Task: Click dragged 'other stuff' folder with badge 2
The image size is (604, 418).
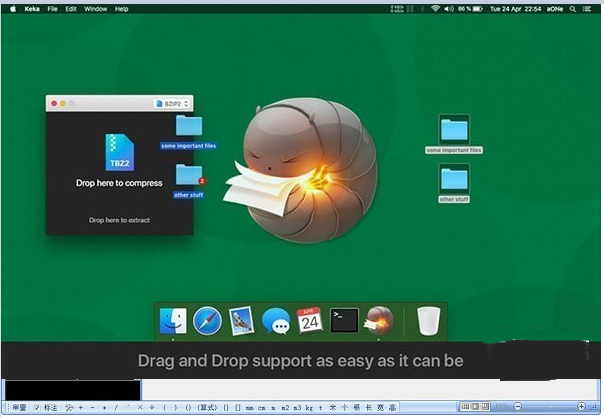Action: [x=189, y=181]
